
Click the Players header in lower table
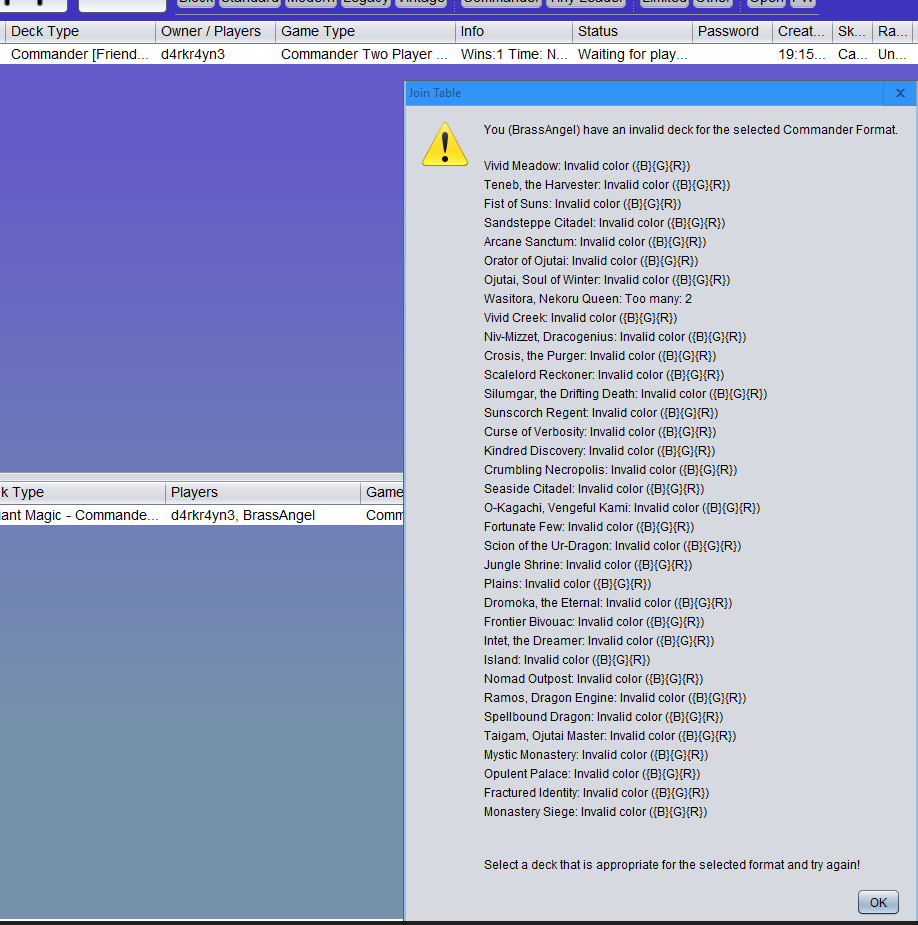click(x=263, y=492)
